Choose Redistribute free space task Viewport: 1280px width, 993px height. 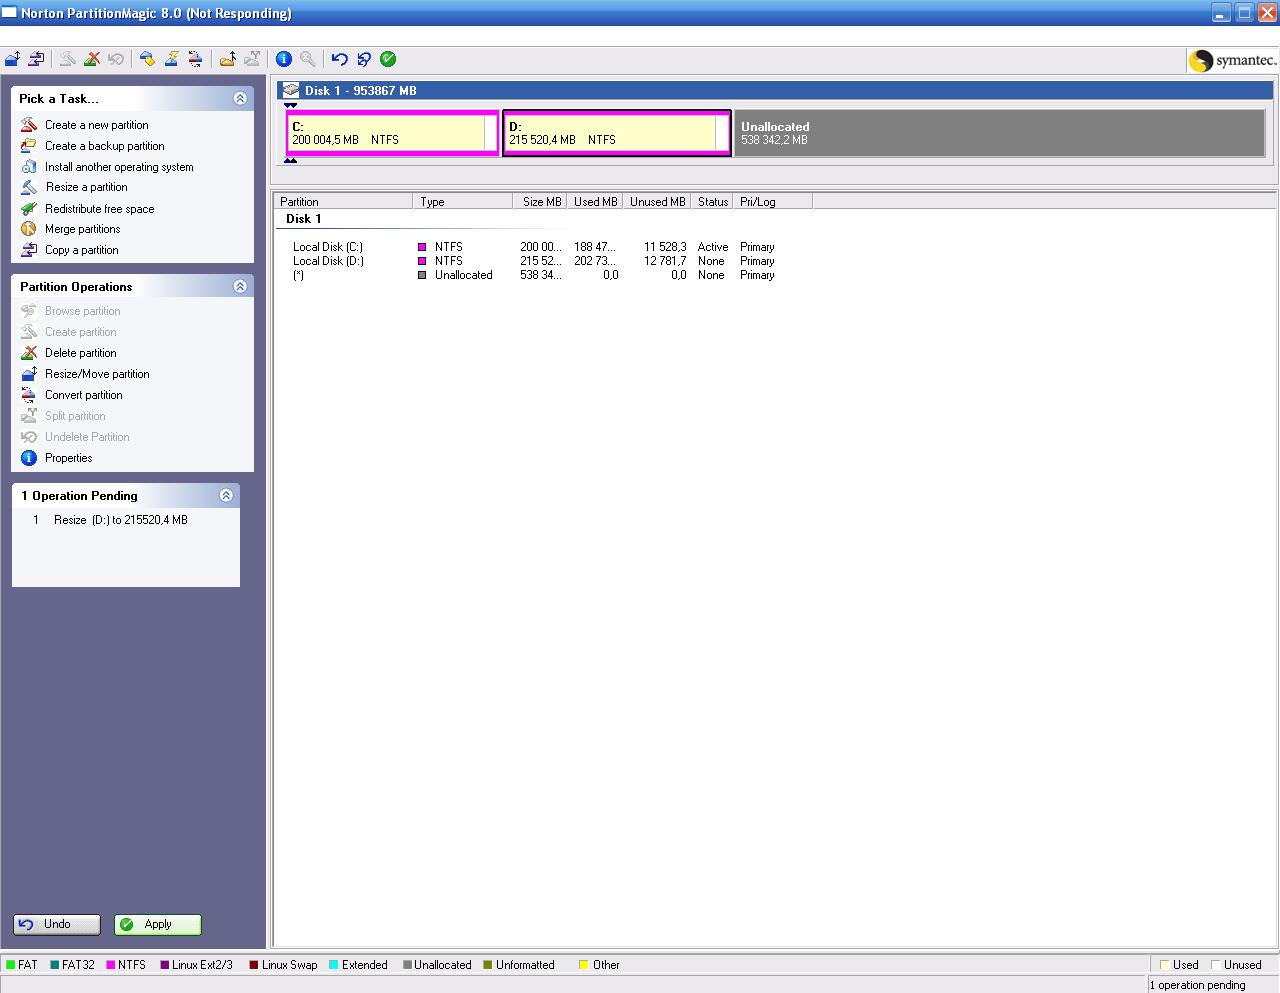pos(99,209)
